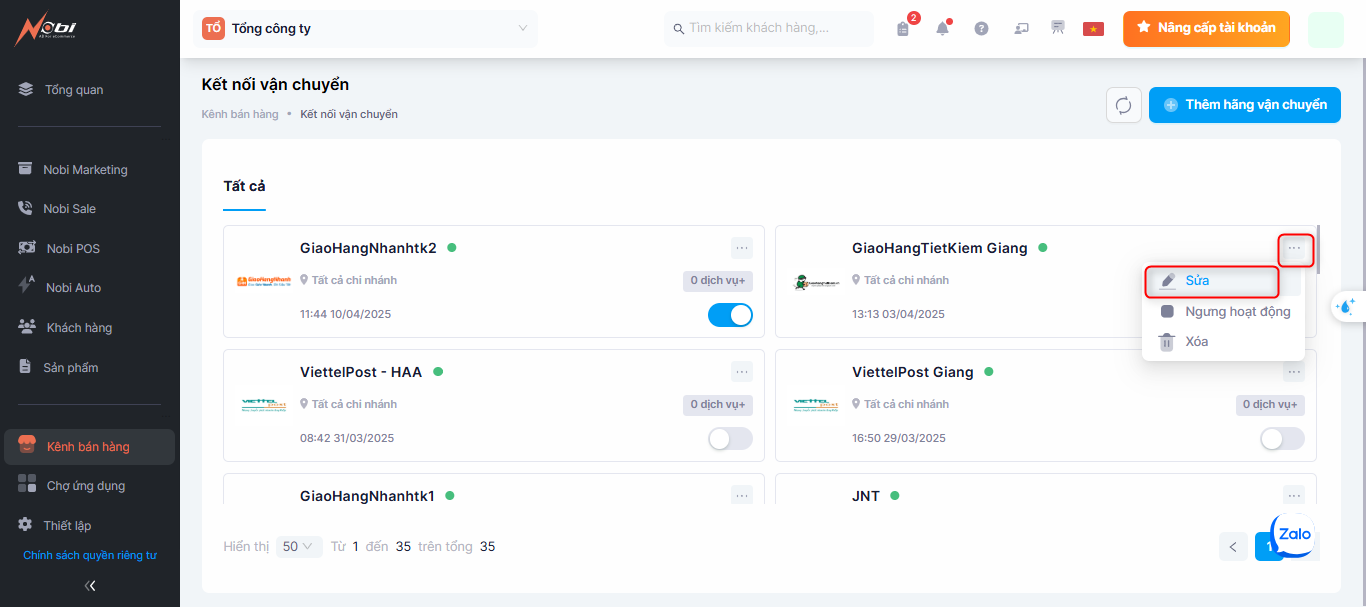The width and height of the screenshot is (1366, 607).
Task: Open the Tổng công ty branch dropdown
Action: tap(365, 29)
